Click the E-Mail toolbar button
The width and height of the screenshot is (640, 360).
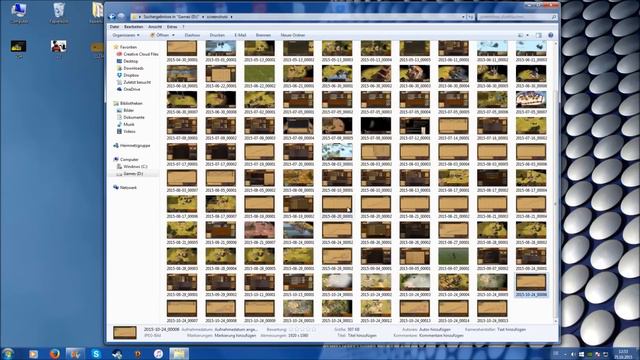240,35
